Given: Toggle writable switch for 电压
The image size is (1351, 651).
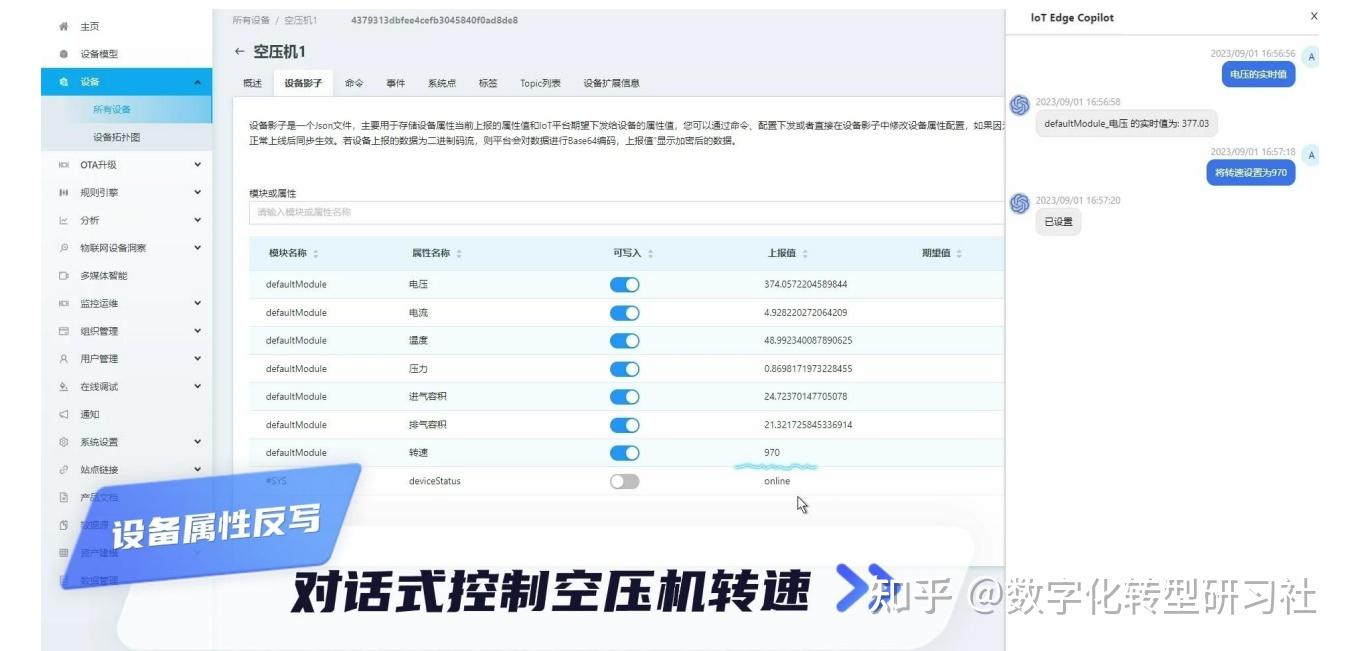Looking at the screenshot, I should pos(625,285).
